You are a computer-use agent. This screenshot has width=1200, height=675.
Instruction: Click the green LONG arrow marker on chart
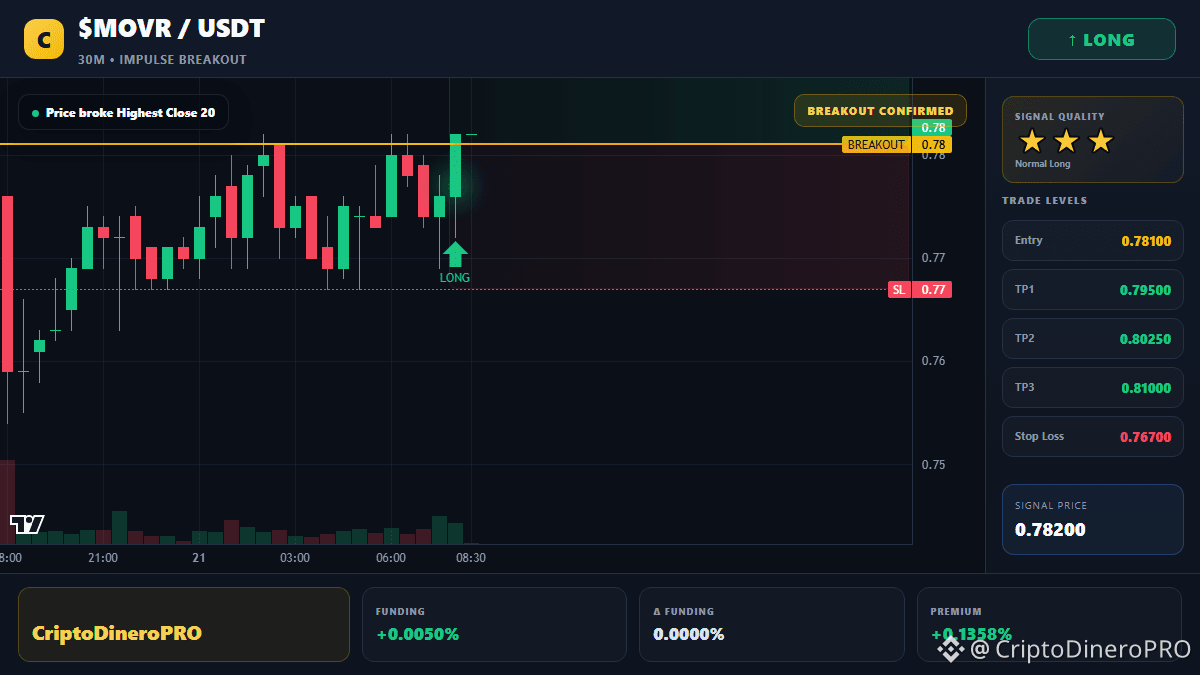tap(455, 253)
